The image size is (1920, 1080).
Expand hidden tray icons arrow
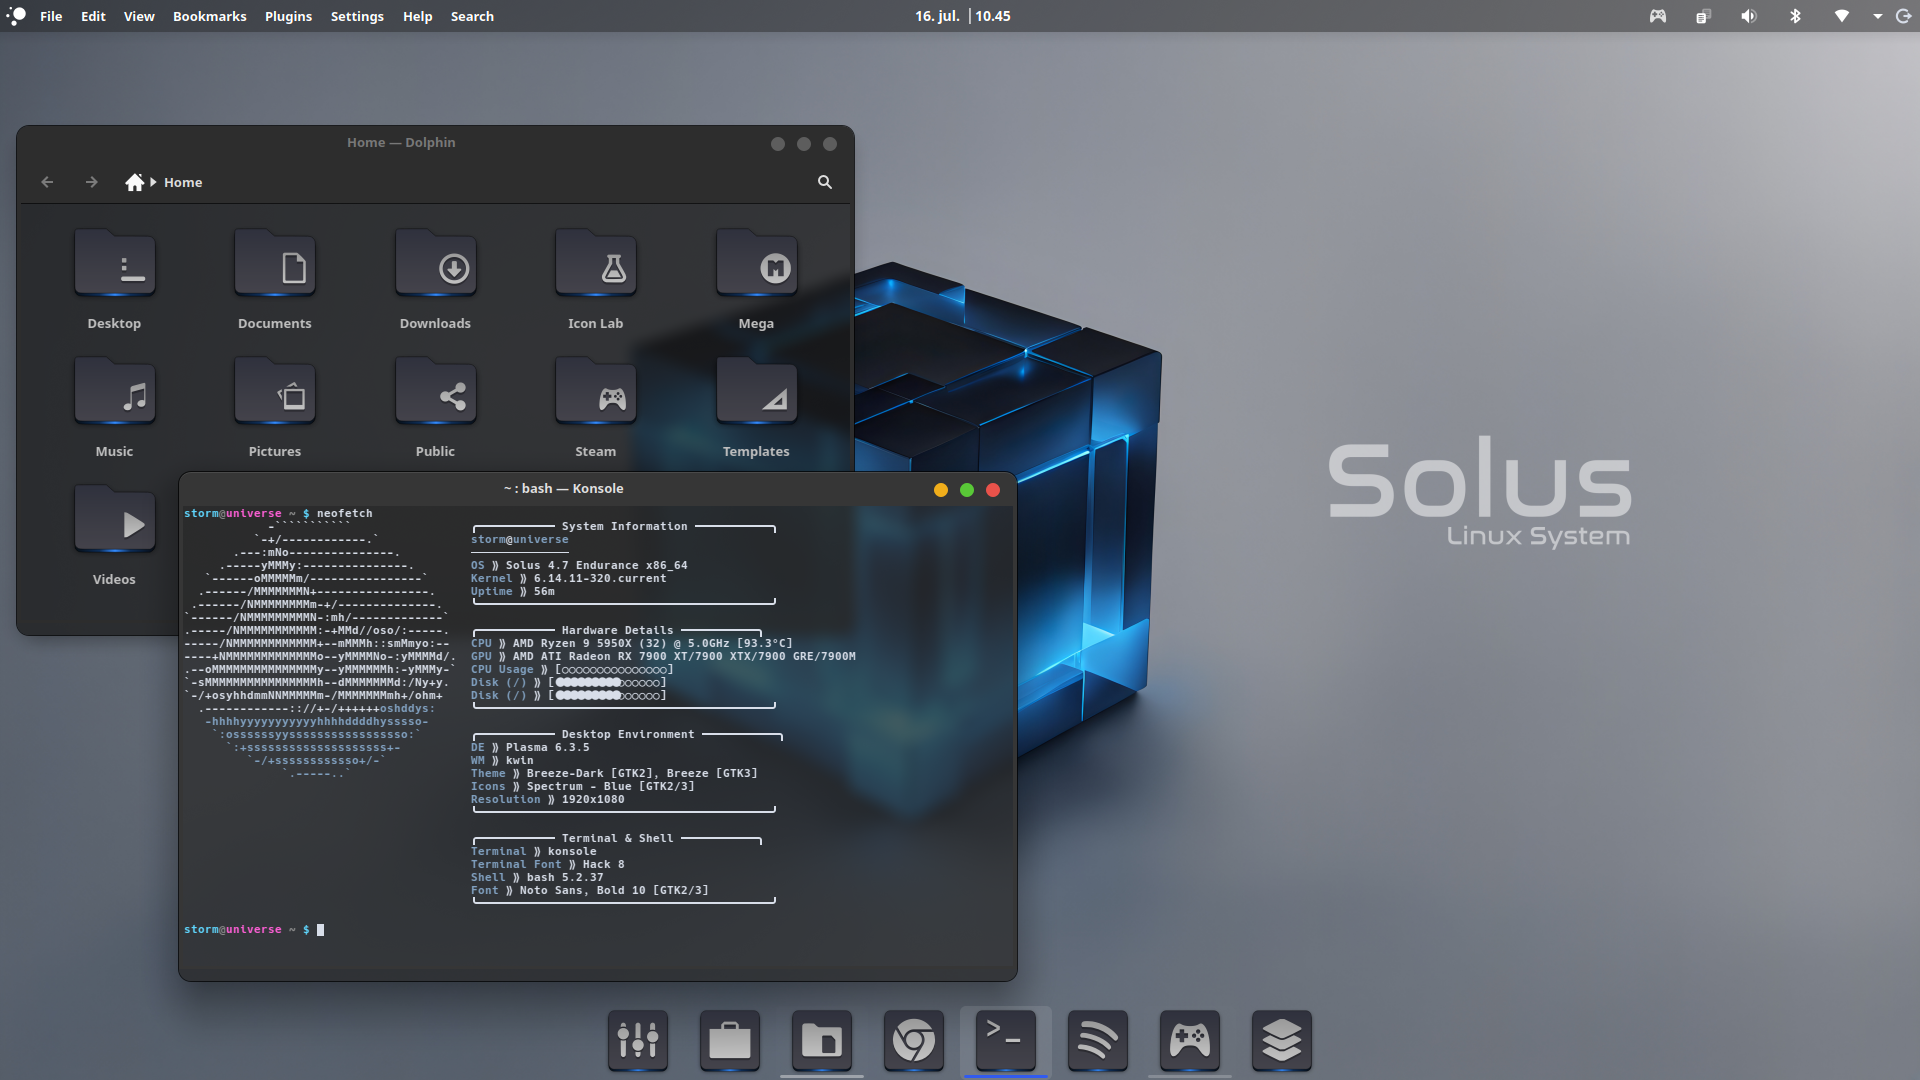point(1877,16)
